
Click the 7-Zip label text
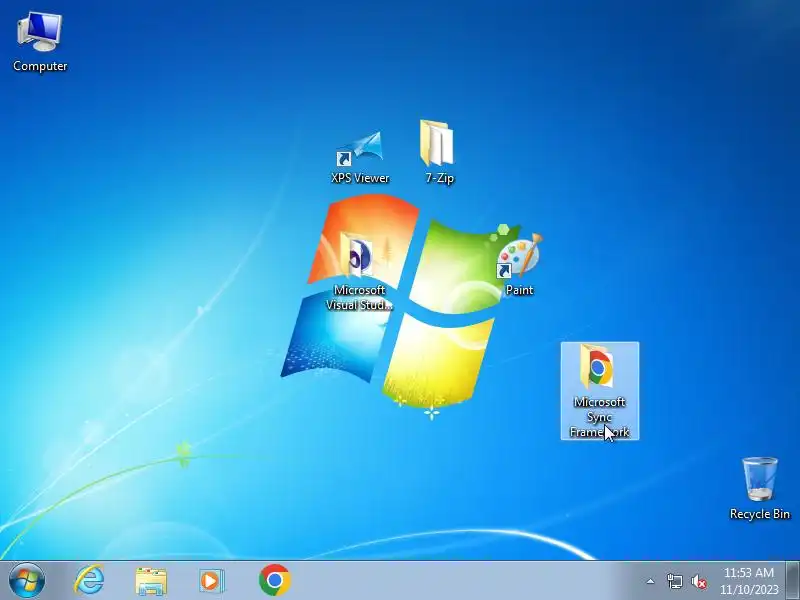pos(439,178)
